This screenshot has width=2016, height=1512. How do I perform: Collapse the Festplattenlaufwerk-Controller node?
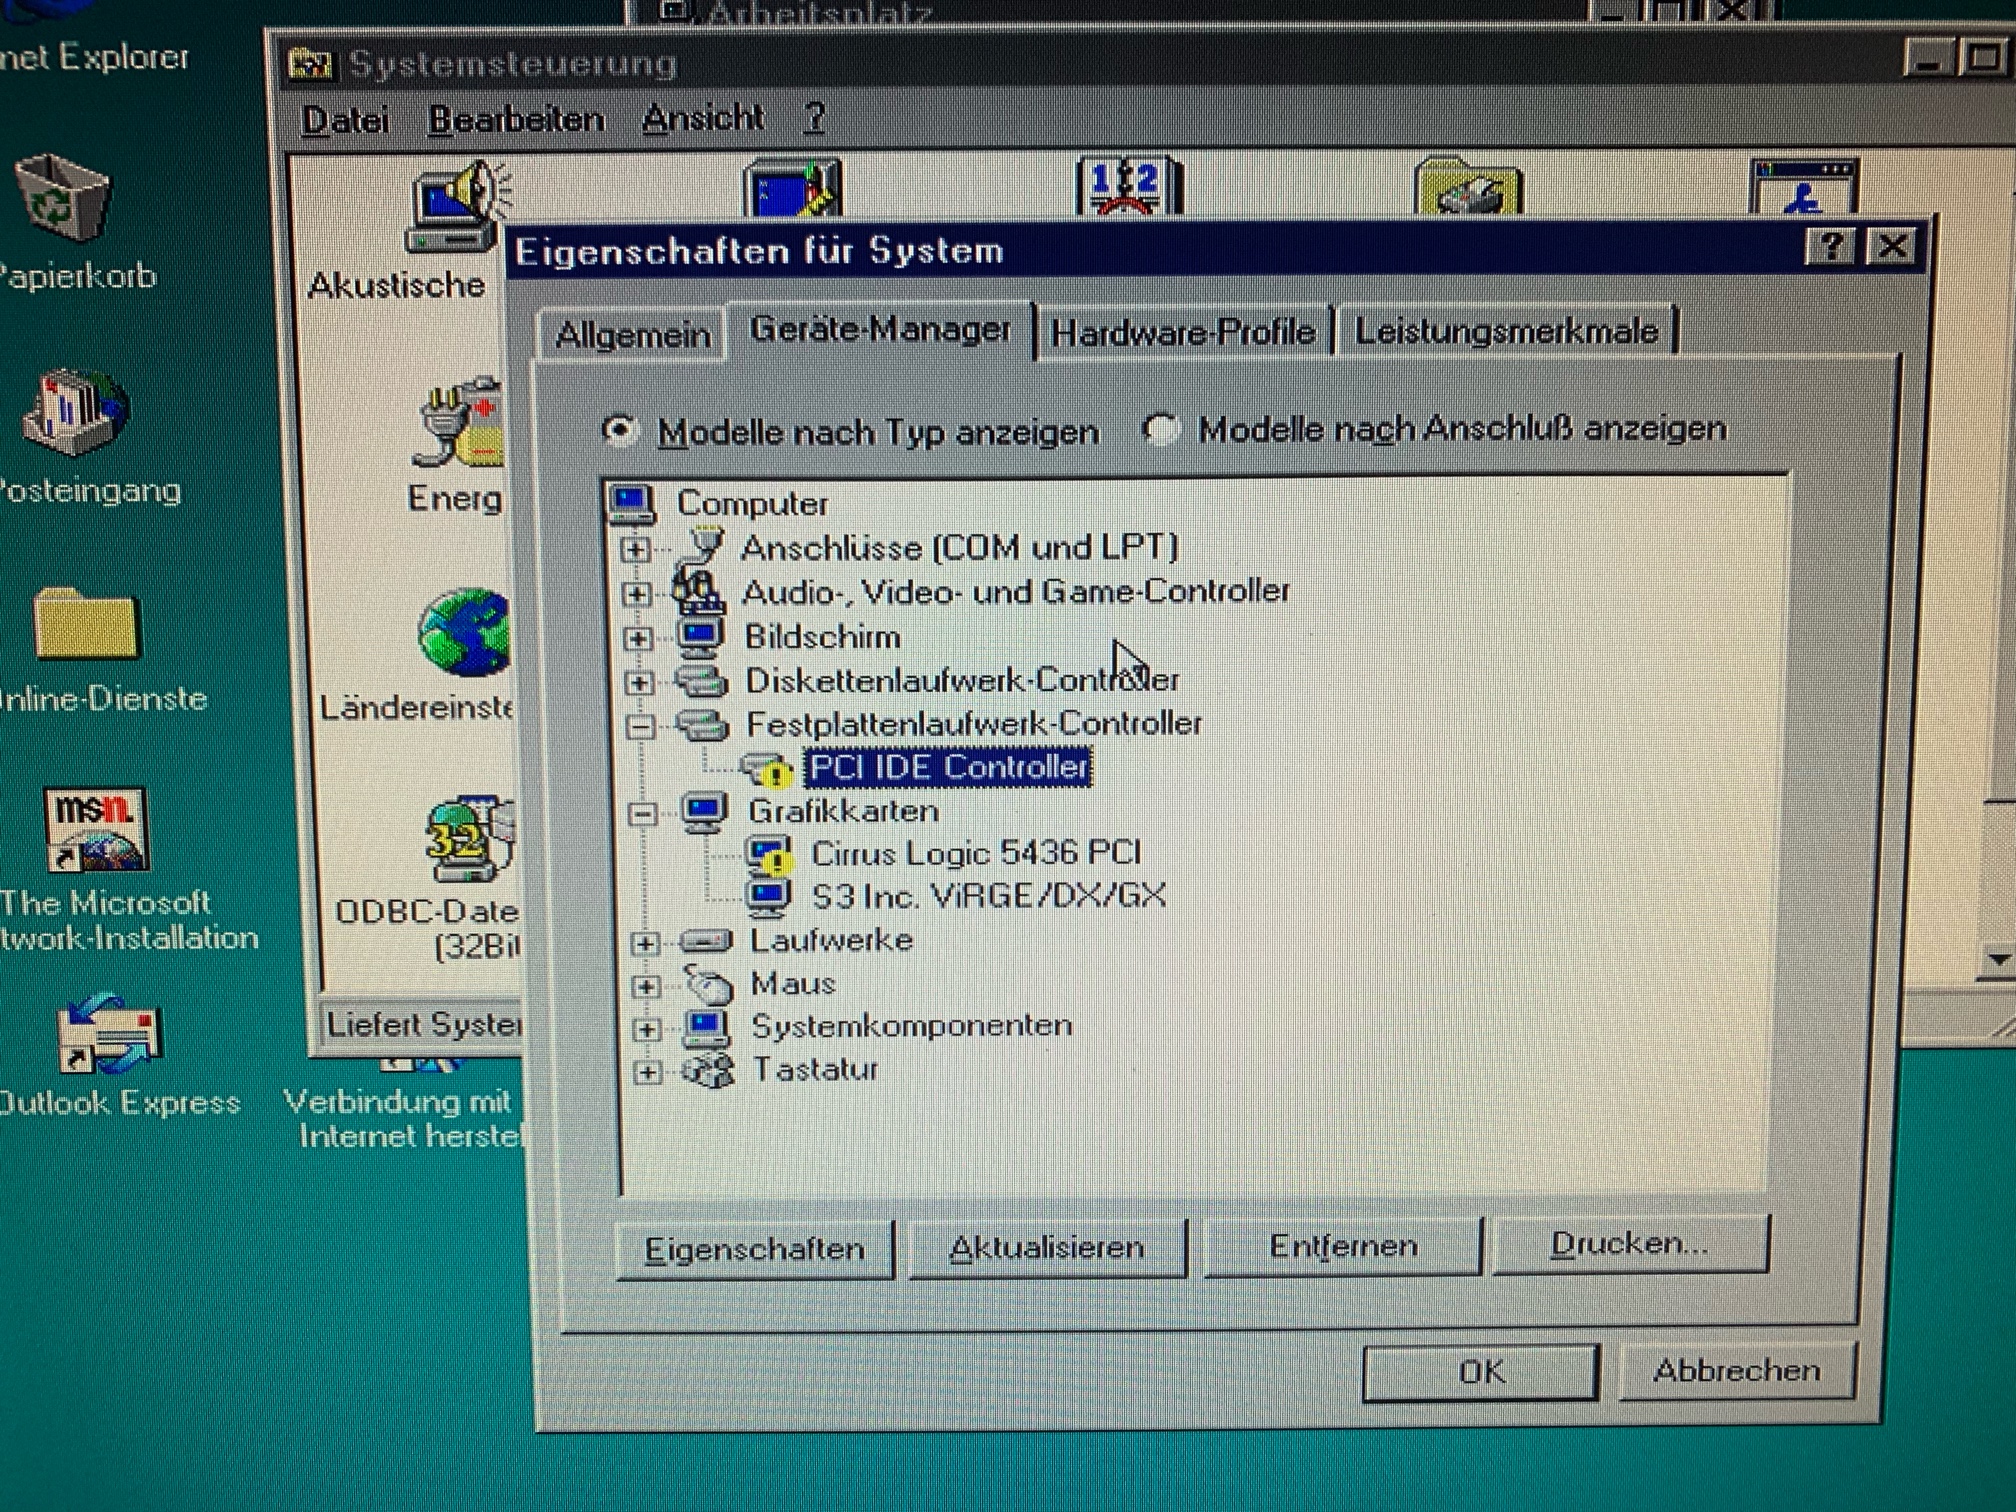point(640,726)
